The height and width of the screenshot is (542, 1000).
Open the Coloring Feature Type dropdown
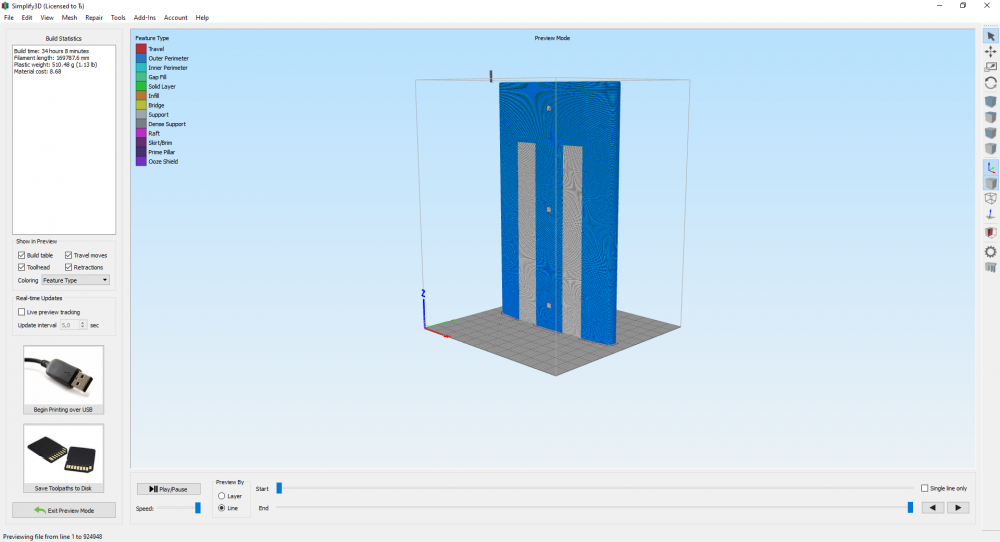[75, 280]
